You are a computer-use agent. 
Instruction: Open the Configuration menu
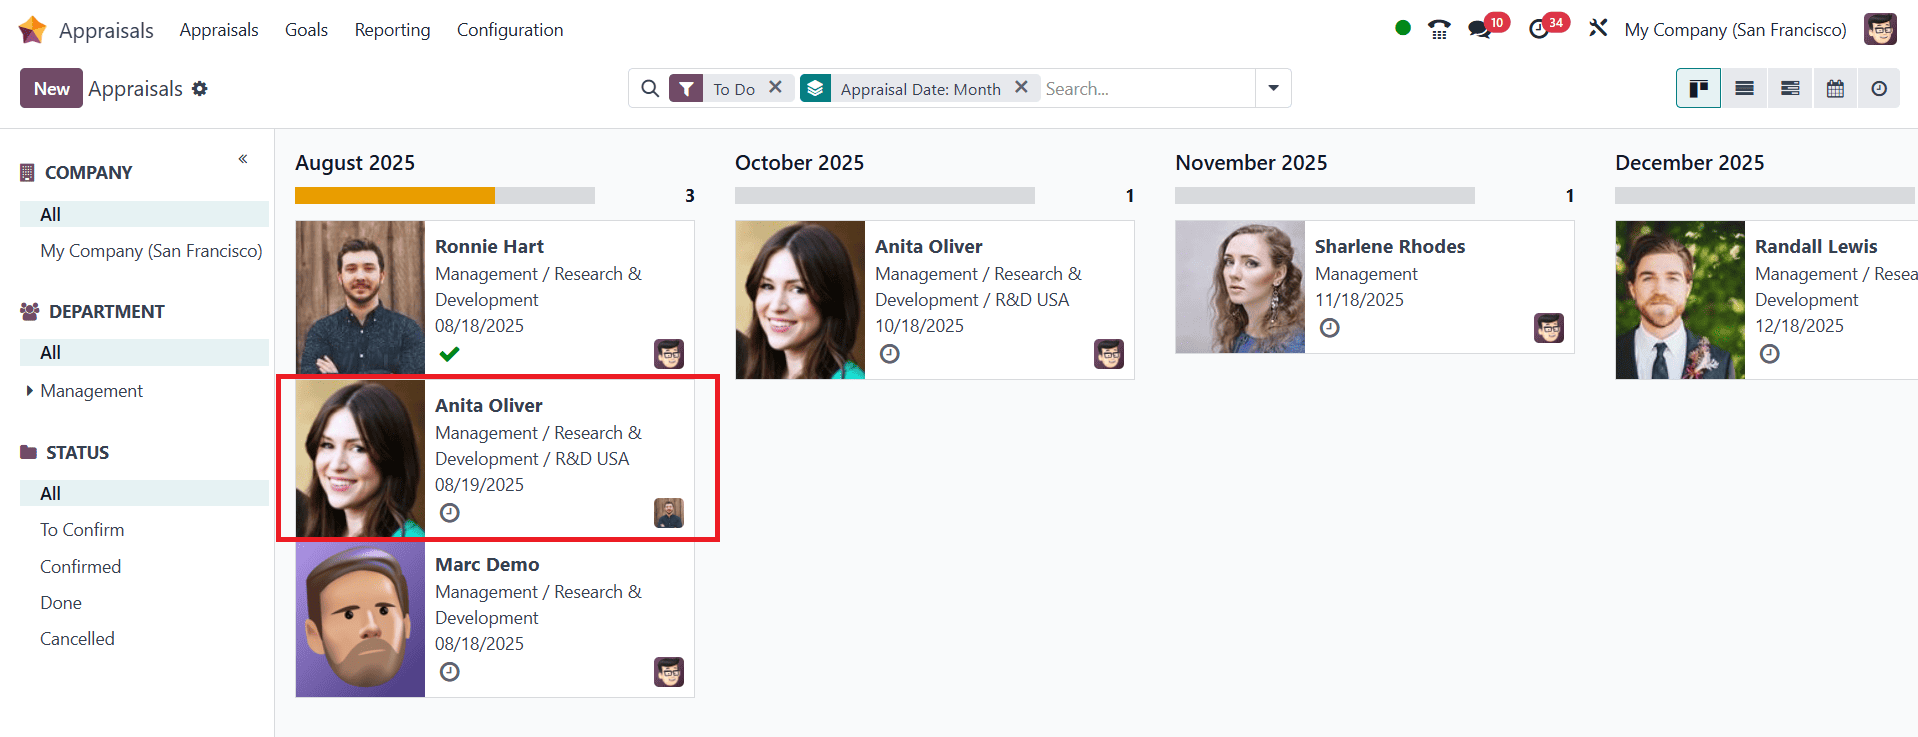[510, 30]
